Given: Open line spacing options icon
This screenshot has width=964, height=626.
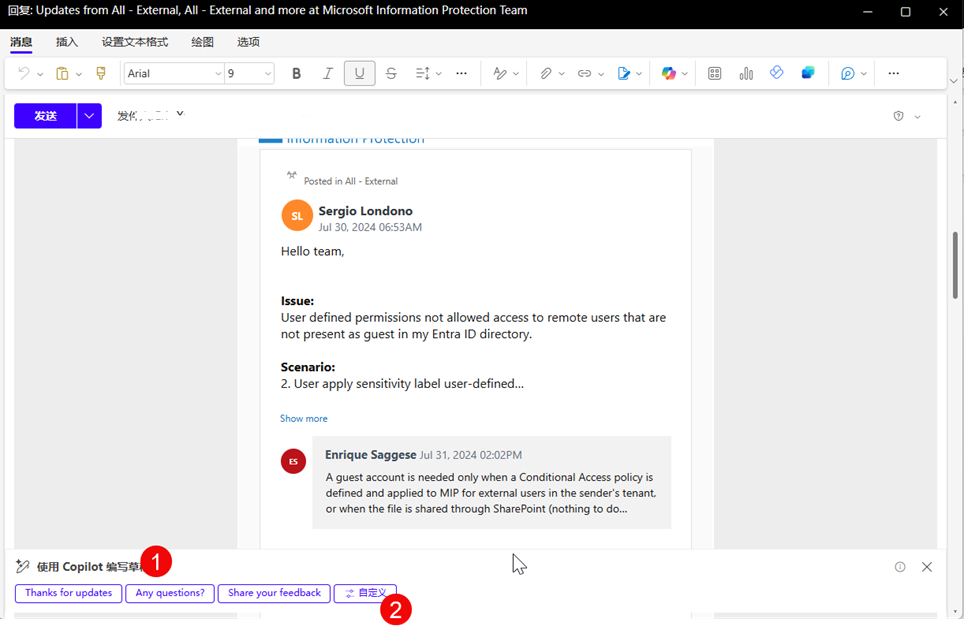Looking at the screenshot, I should point(422,74).
